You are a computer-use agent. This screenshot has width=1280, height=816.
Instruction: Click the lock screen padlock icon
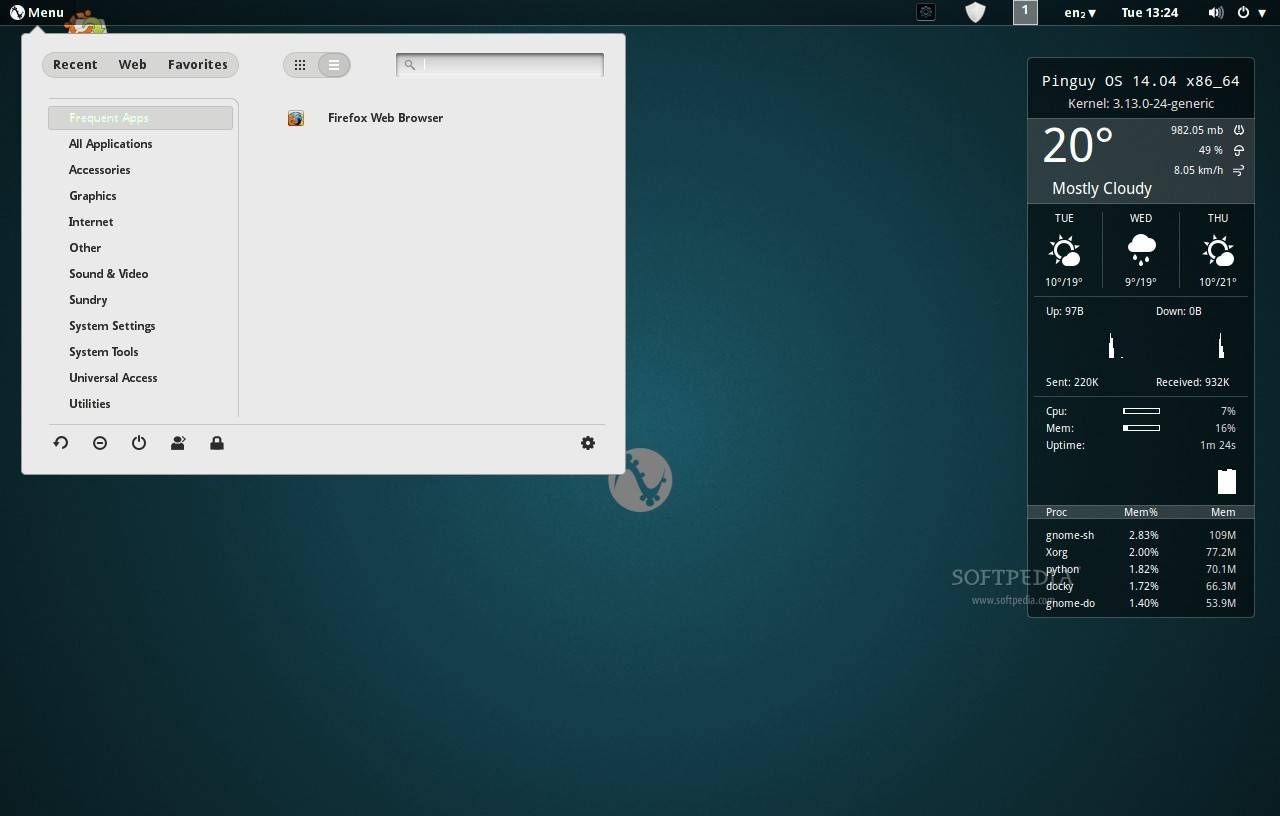(x=217, y=443)
